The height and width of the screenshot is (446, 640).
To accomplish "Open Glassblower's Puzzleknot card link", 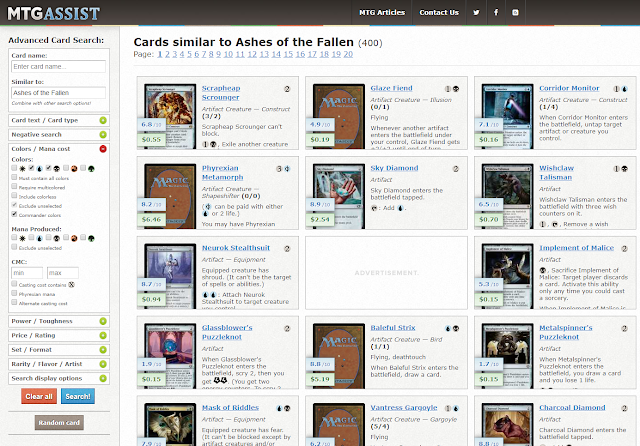I will (x=227, y=332).
